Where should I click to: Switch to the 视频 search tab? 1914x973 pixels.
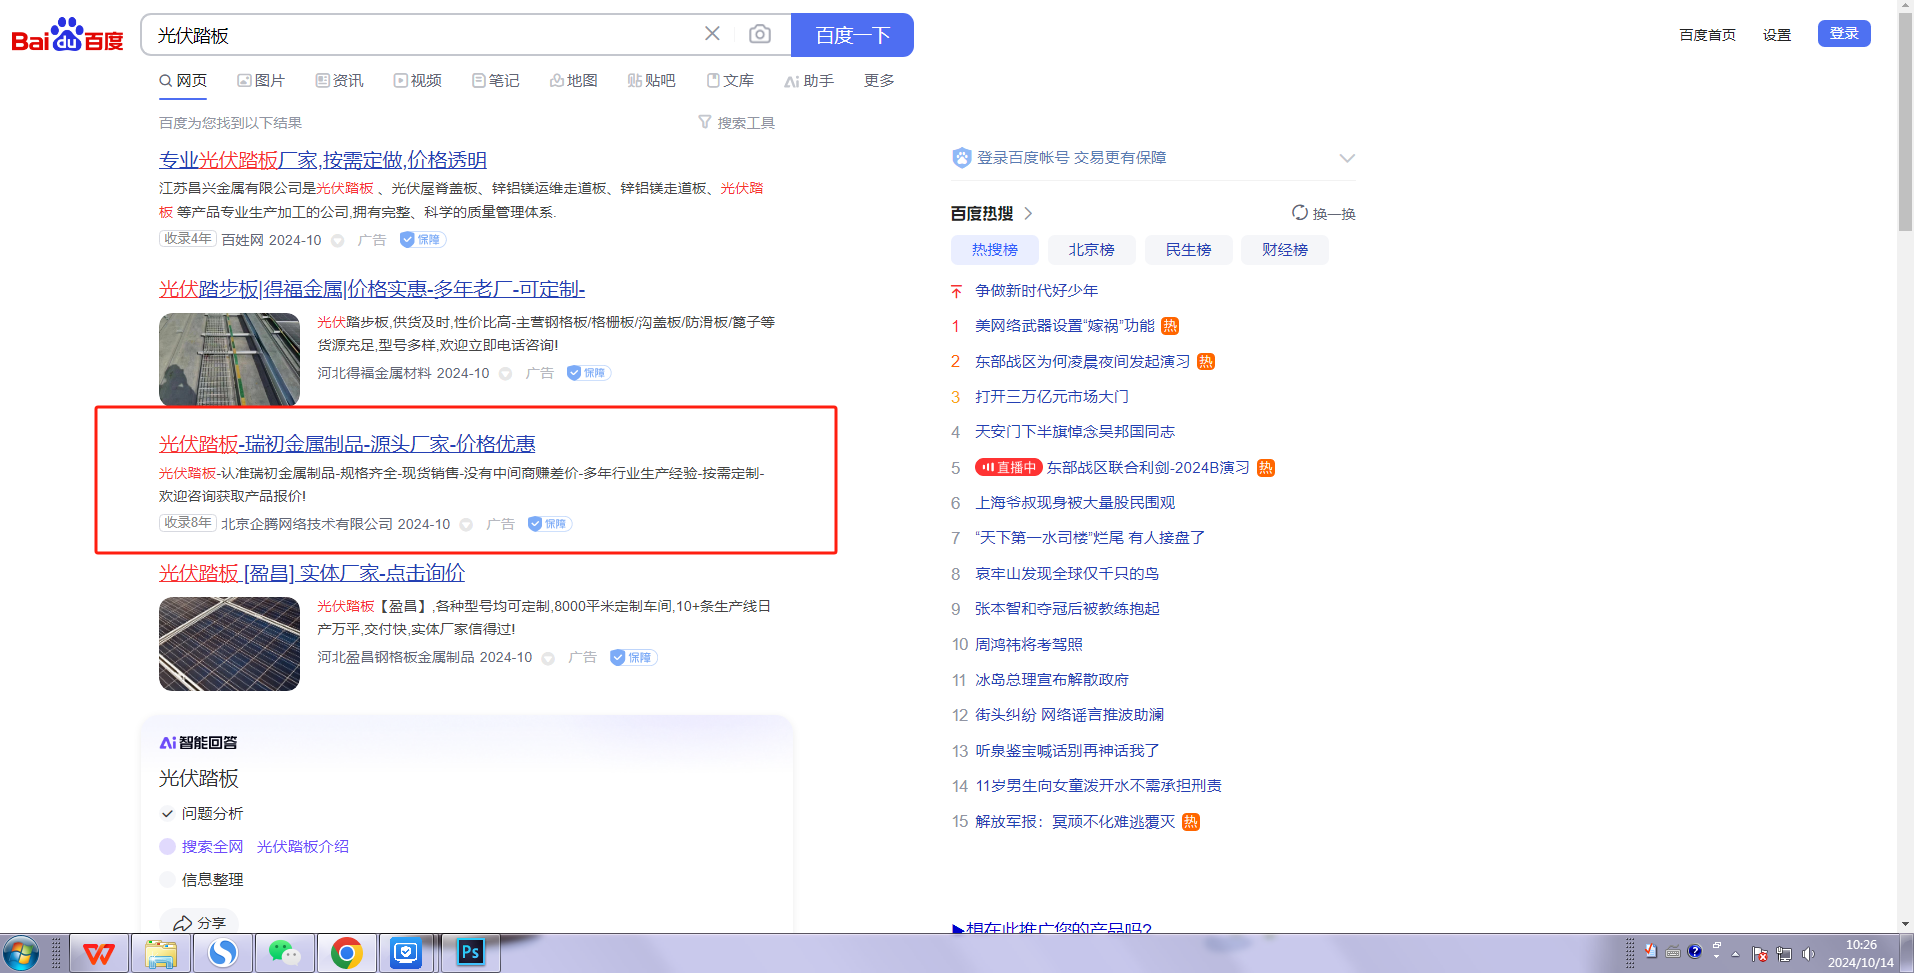pyautogui.click(x=417, y=81)
